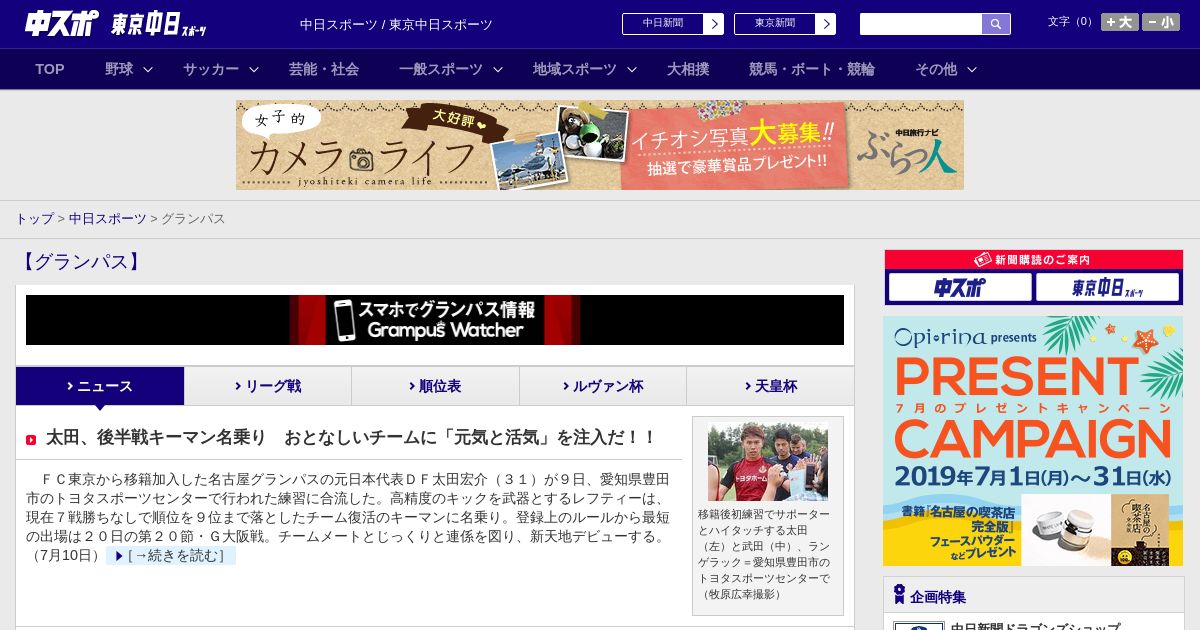The width and height of the screenshot is (1200, 630).
Task: Expand the サッカー dropdown menu
Action: pos(221,69)
